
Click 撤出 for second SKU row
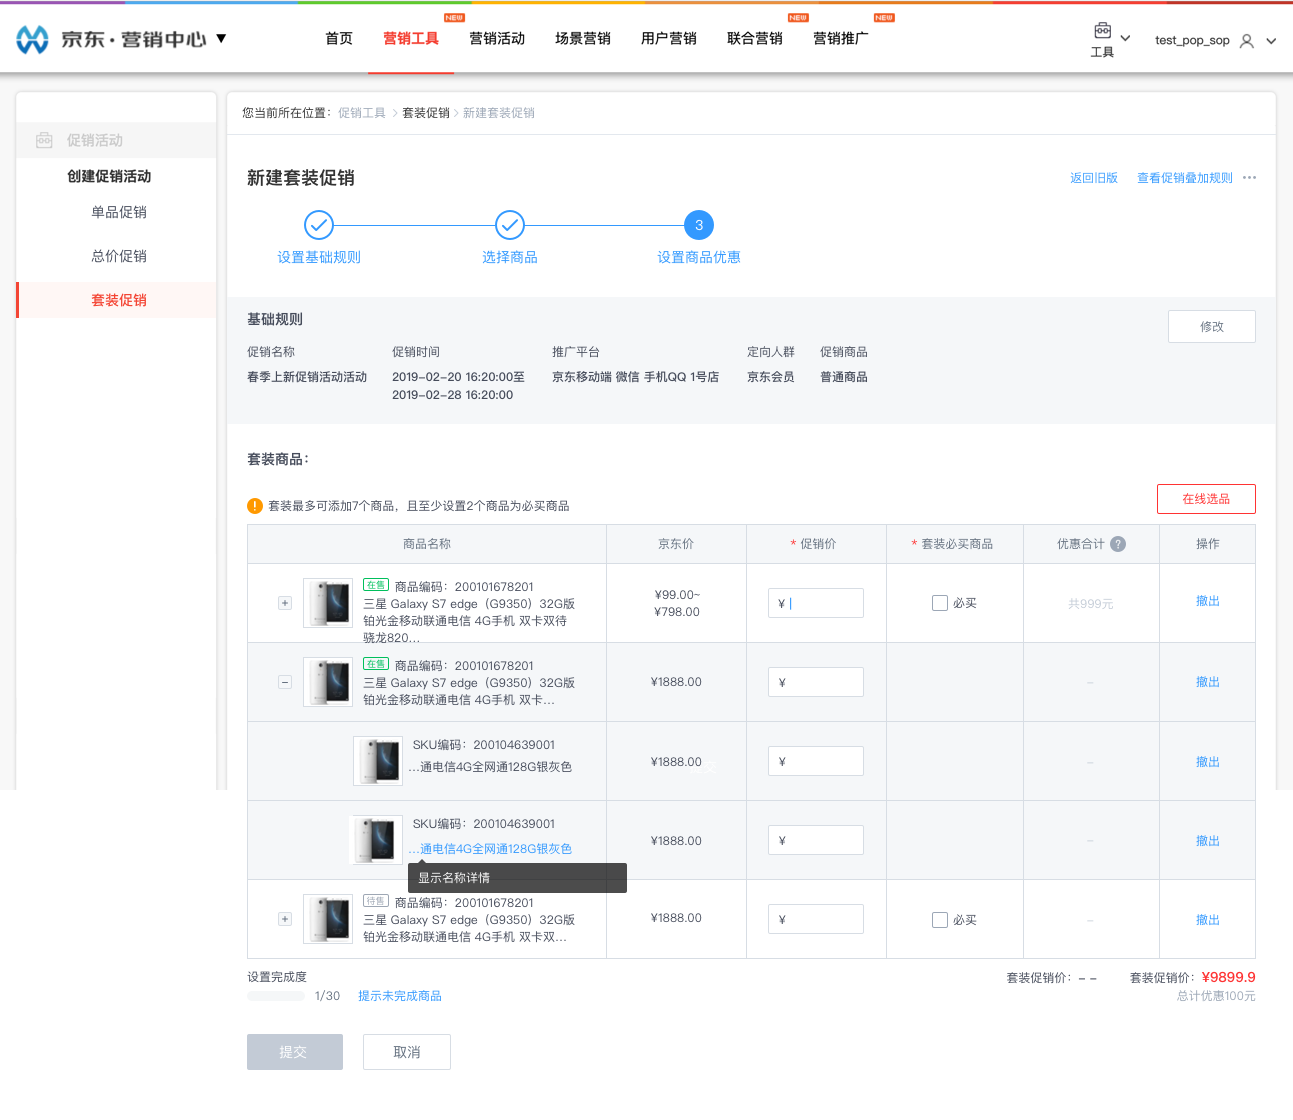point(1208,841)
